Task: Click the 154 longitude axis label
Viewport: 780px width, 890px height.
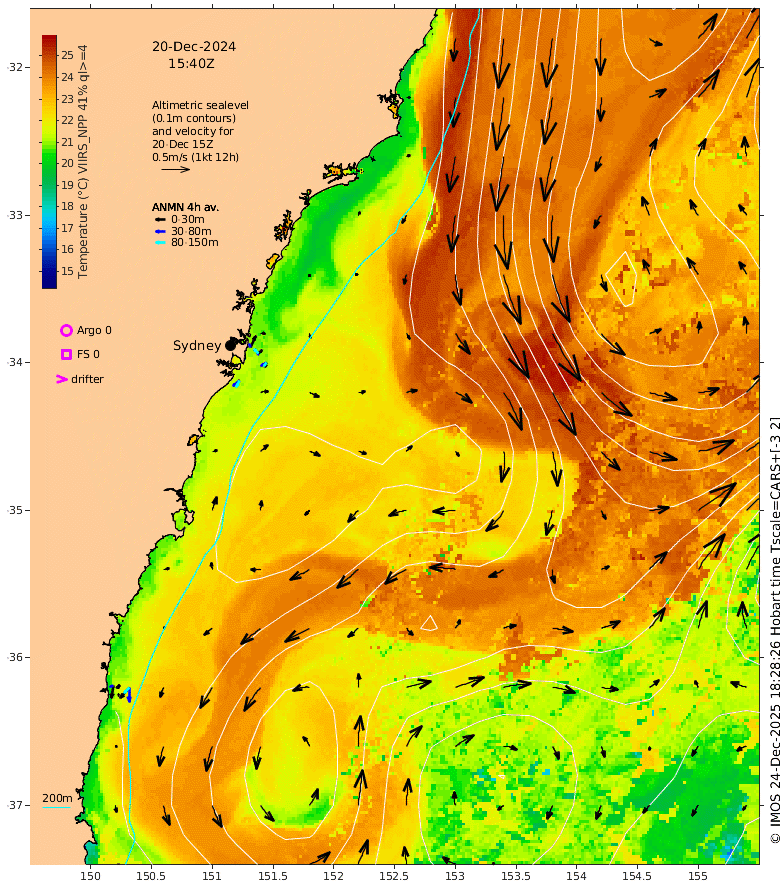Action: click(576, 876)
